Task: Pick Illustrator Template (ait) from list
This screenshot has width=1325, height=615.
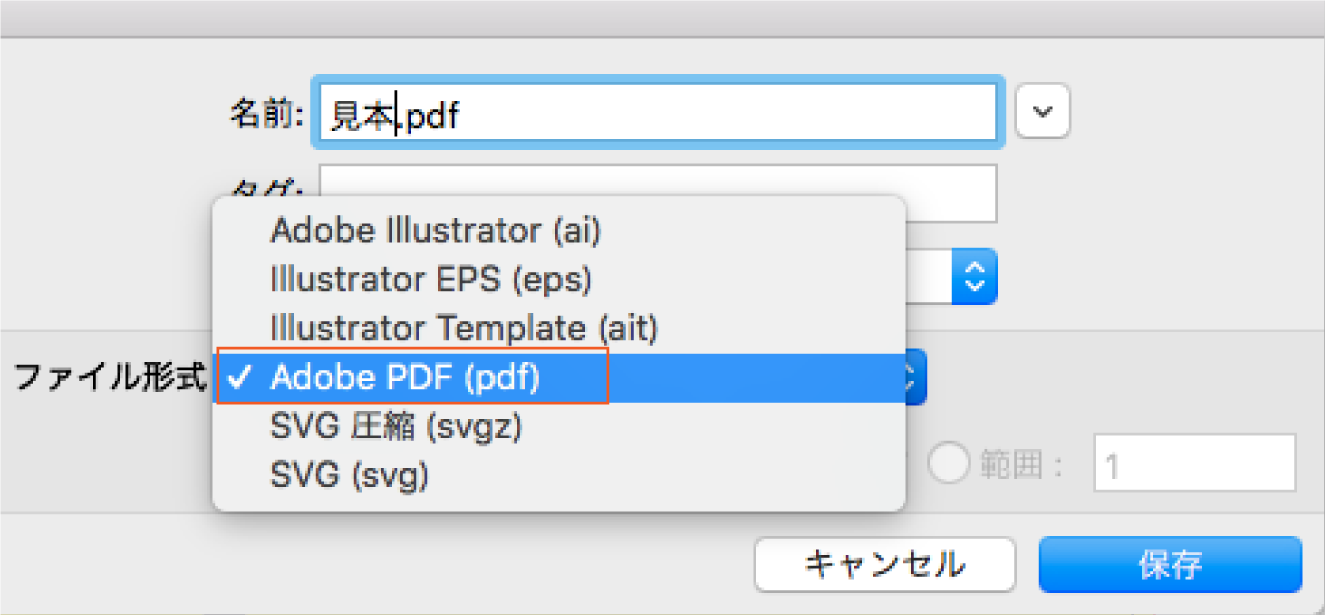Action: click(559, 327)
